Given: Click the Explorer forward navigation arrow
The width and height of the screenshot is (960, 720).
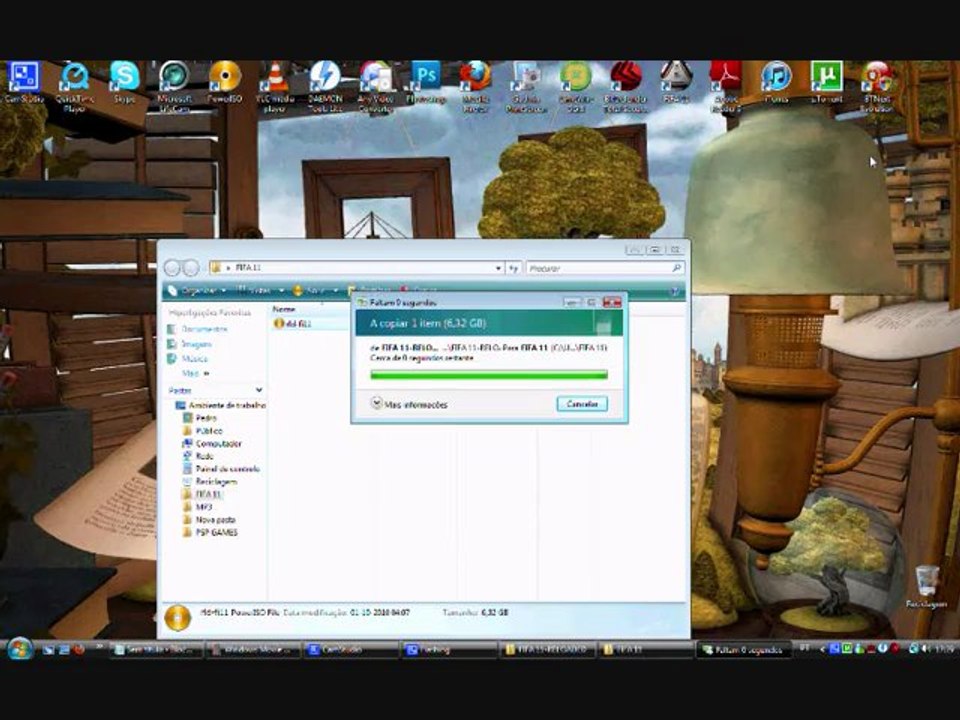Looking at the screenshot, I should tap(191, 268).
